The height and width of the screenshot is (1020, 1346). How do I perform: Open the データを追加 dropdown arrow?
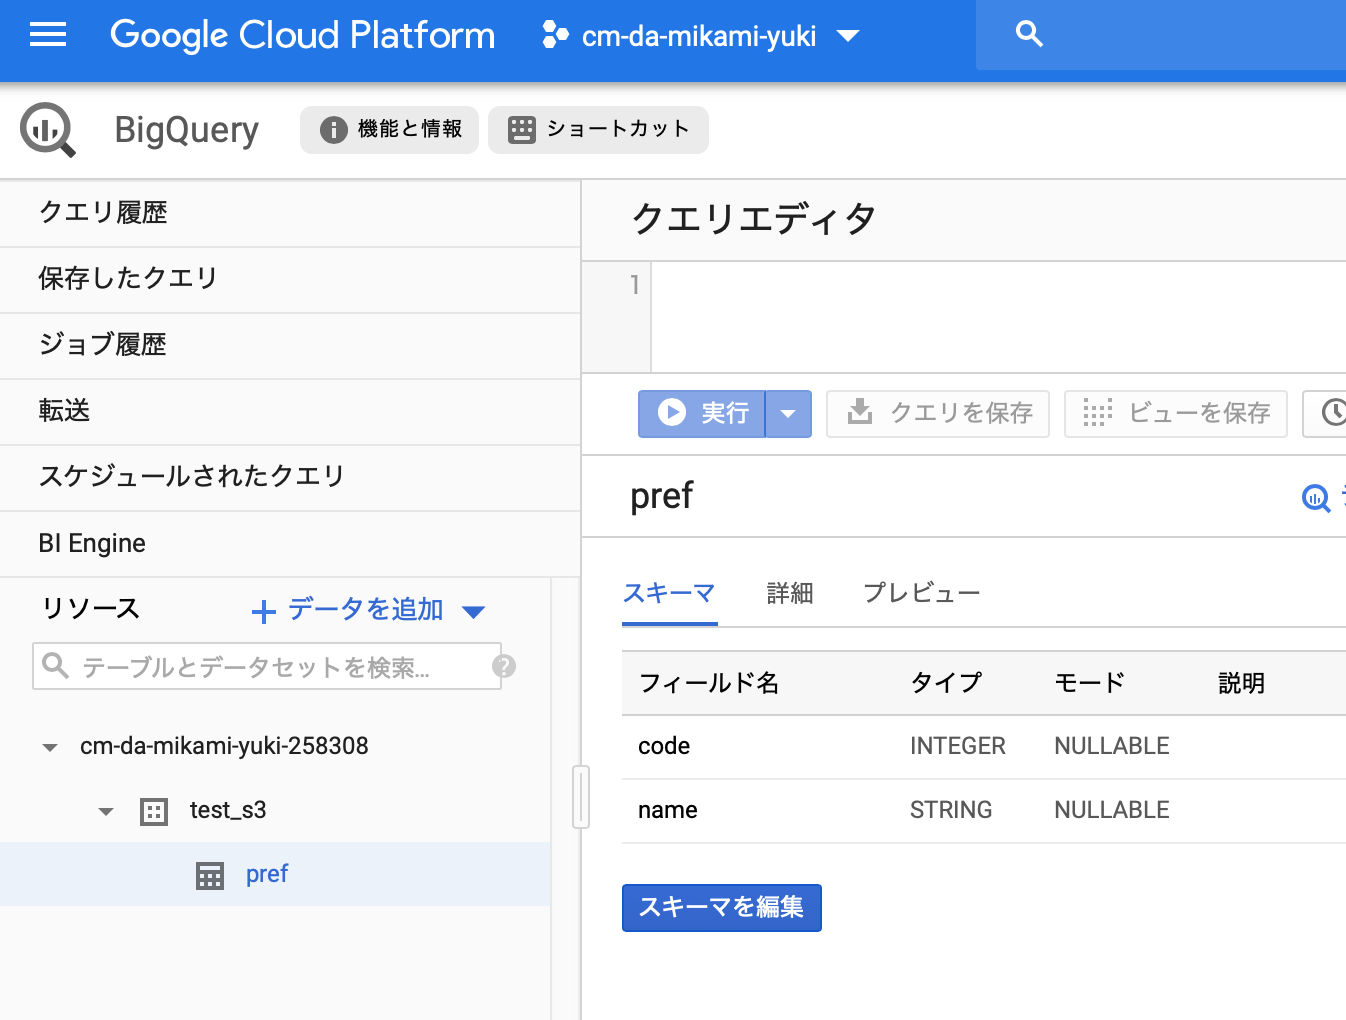473,611
